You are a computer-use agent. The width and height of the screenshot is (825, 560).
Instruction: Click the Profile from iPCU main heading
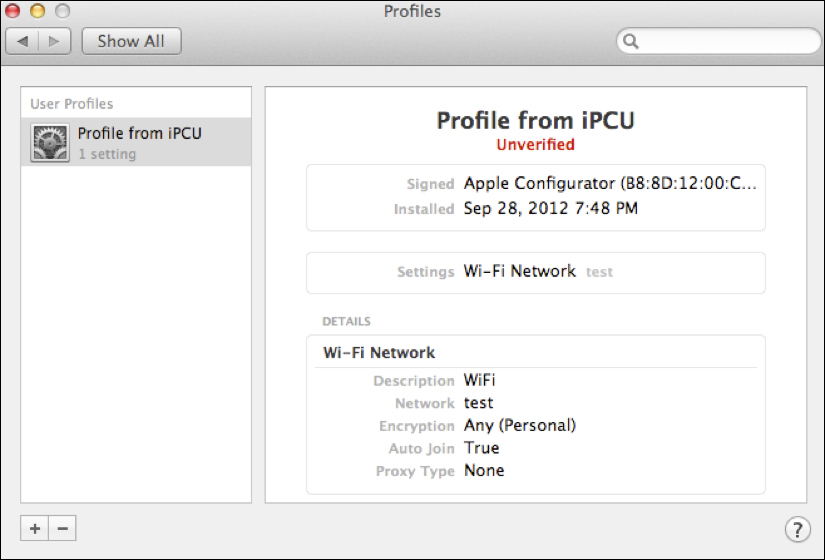coord(536,121)
